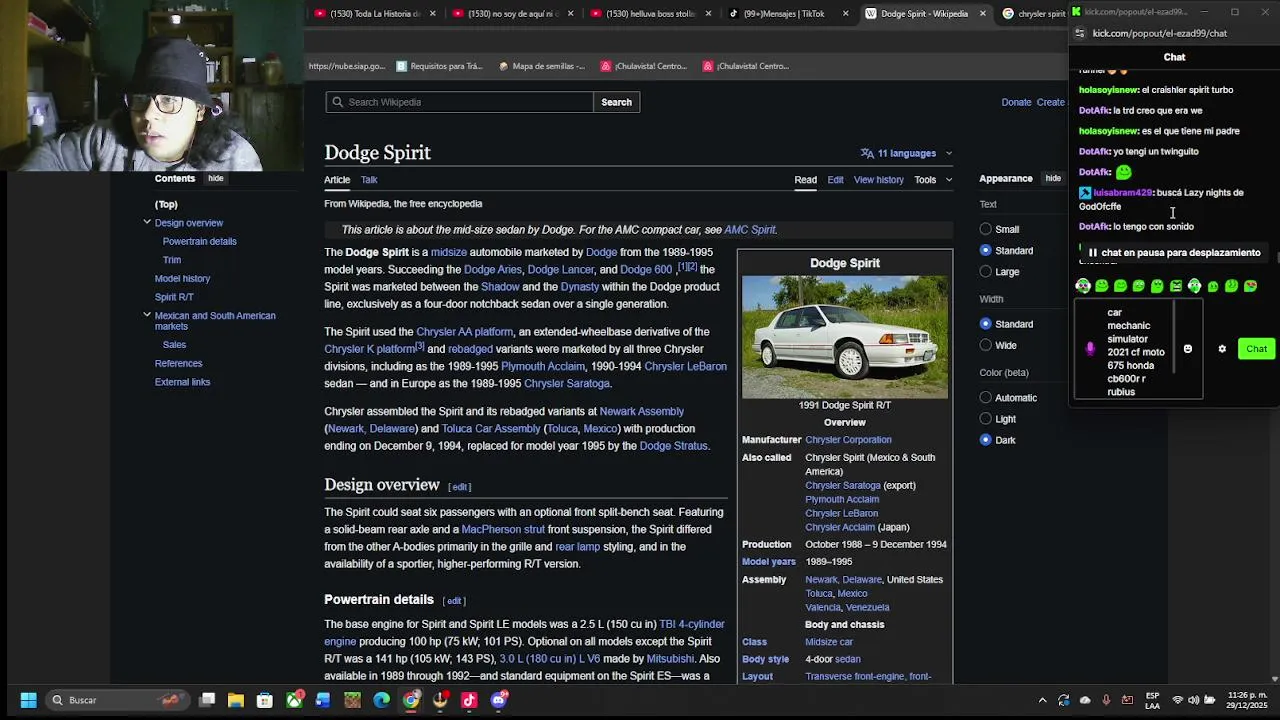Screen dimensions: 1280x720
Task: Open the AMC Spirit link
Action: [x=750, y=230]
